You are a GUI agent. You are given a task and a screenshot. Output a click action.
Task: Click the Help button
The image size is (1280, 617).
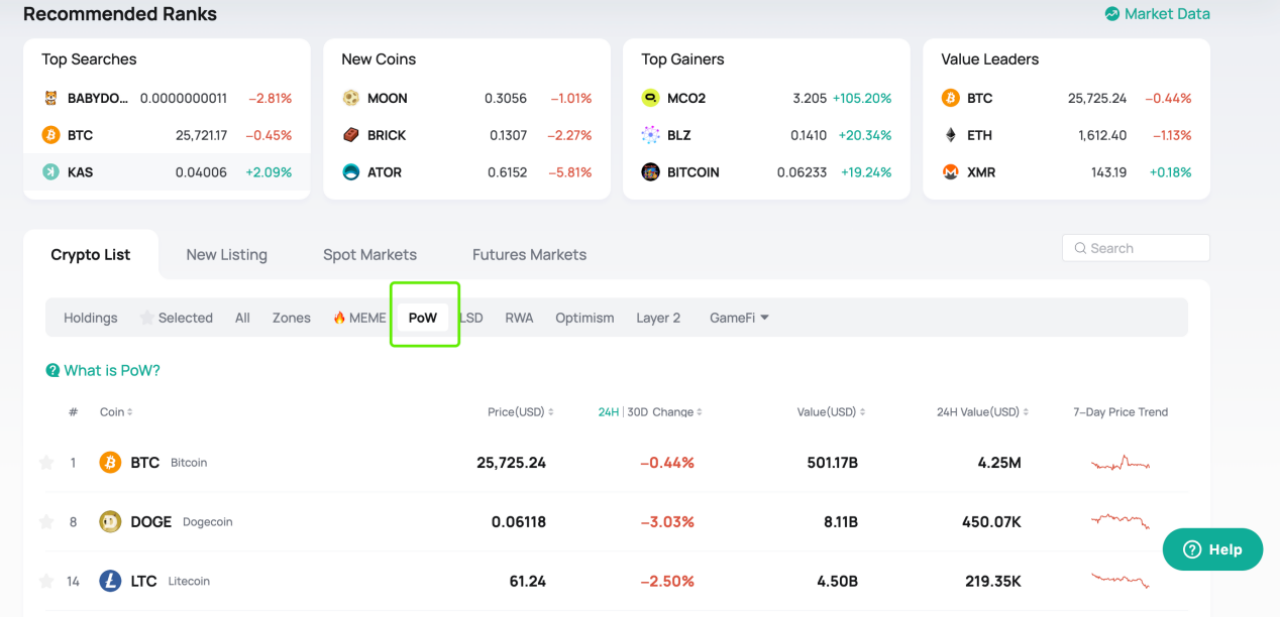[x=1213, y=550]
